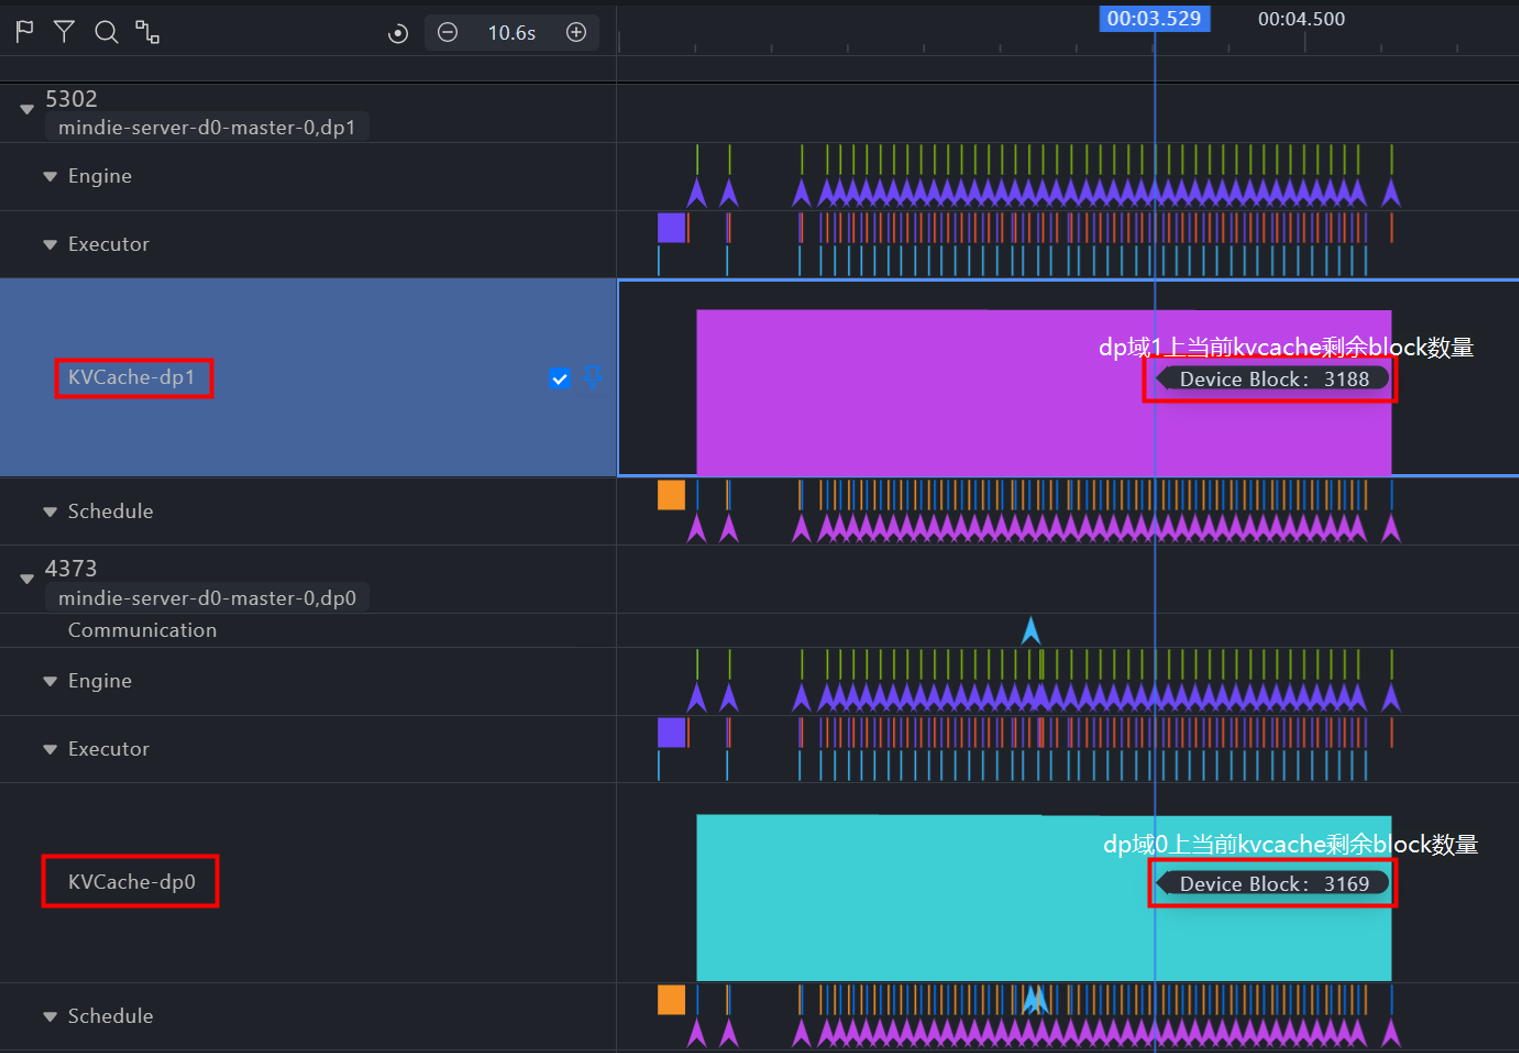The height and width of the screenshot is (1053, 1519).
Task: Collapse the Schedule row under dp1
Action: 50,511
